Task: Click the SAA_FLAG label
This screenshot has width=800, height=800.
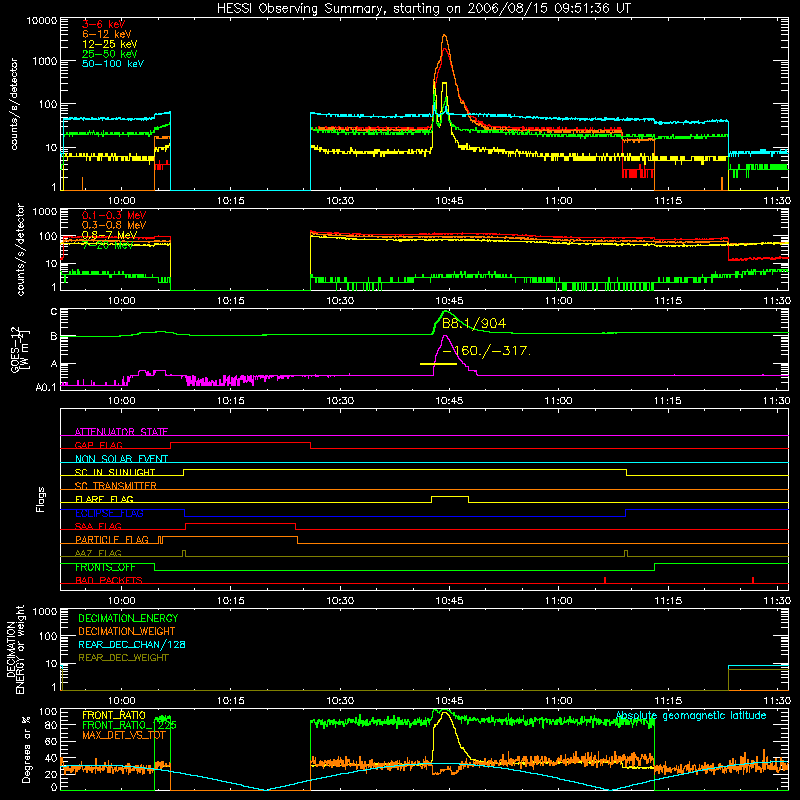Action: [98, 526]
